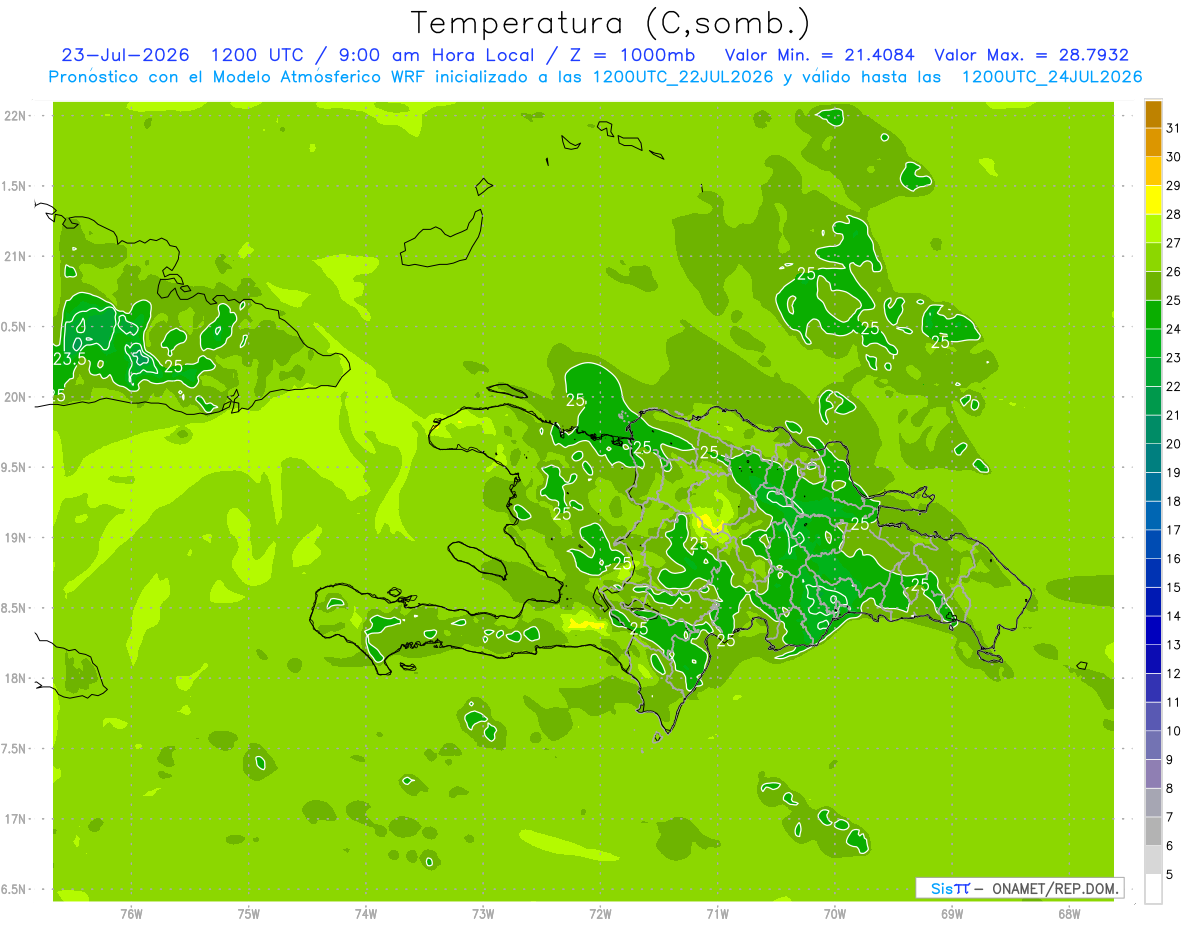1200x927 pixels.
Task: Click the "73W" longitude axis label
Action: [x=483, y=913]
